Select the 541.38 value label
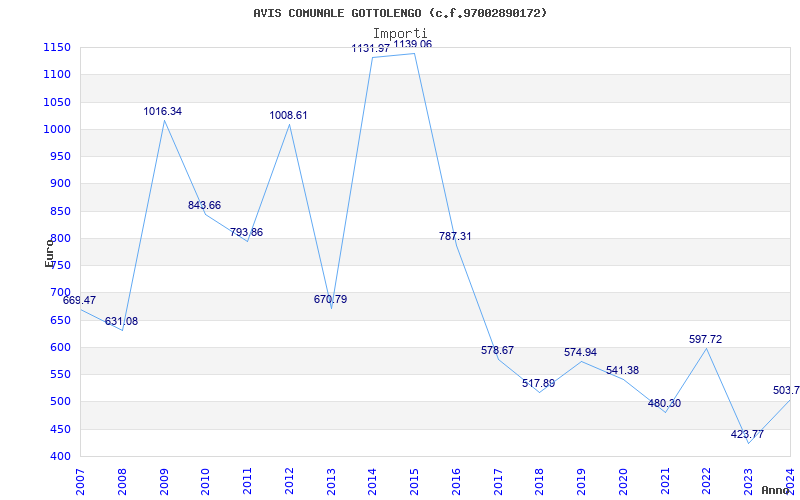The width and height of the screenshot is (800, 500). pyautogui.click(x=622, y=370)
